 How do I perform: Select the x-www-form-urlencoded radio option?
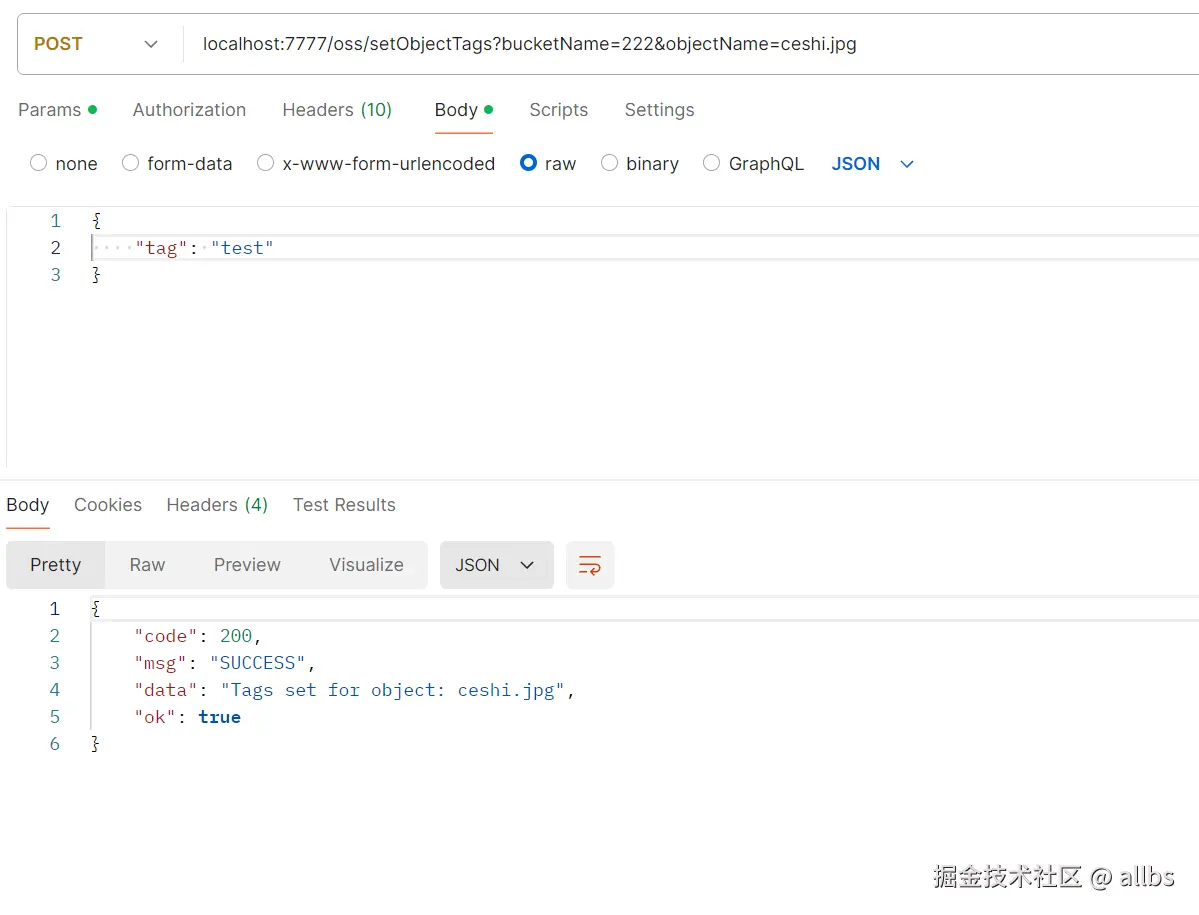click(265, 163)
